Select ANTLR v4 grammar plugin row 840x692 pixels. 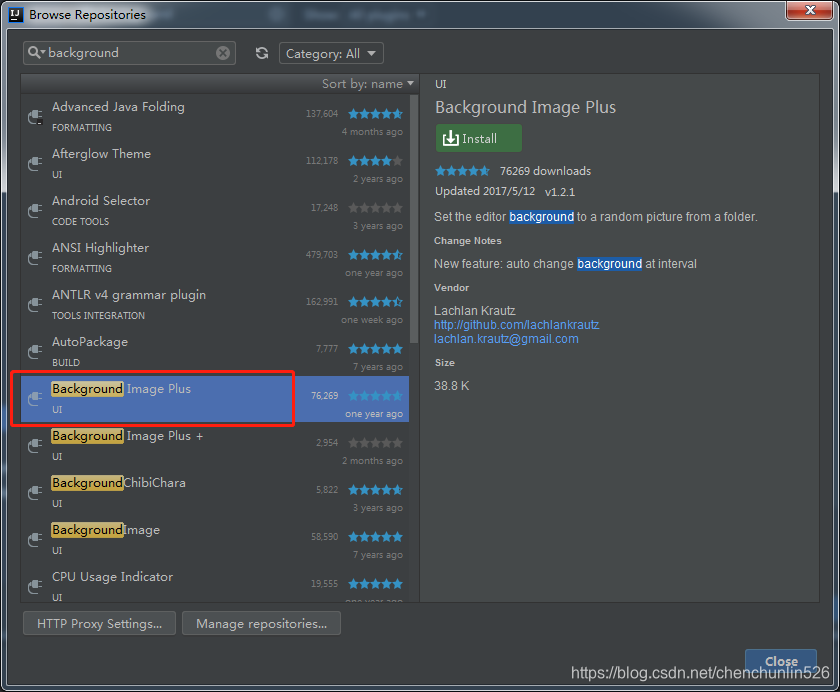point(215,305)
